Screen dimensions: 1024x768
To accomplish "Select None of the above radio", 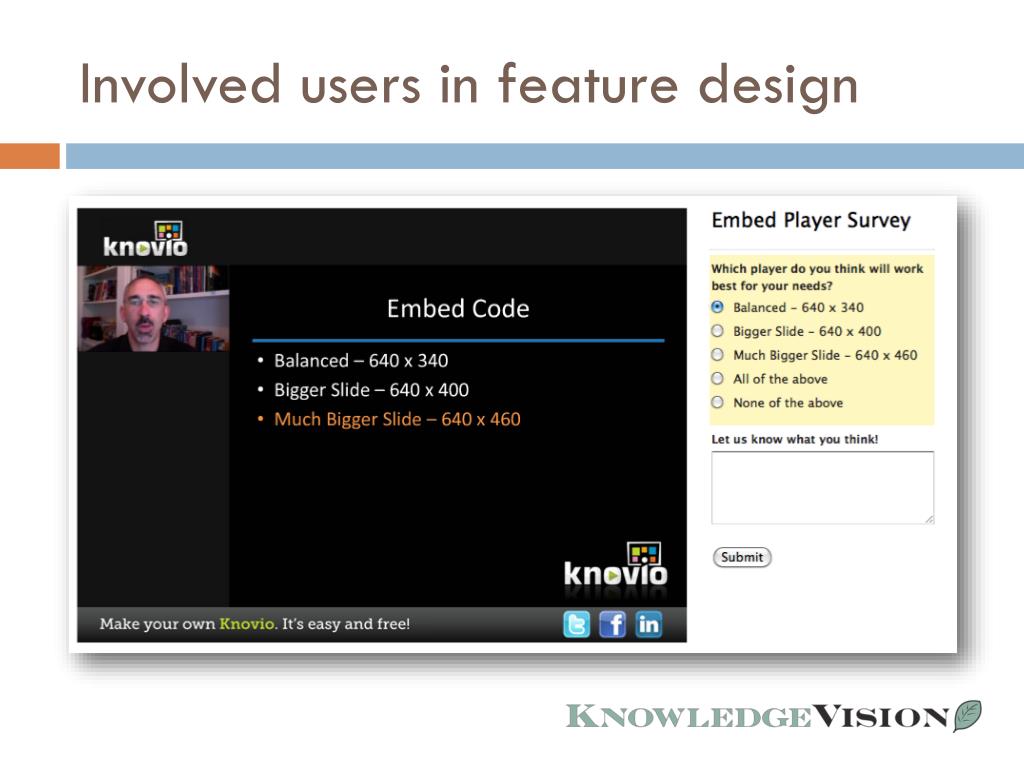I will coord(718,402).
